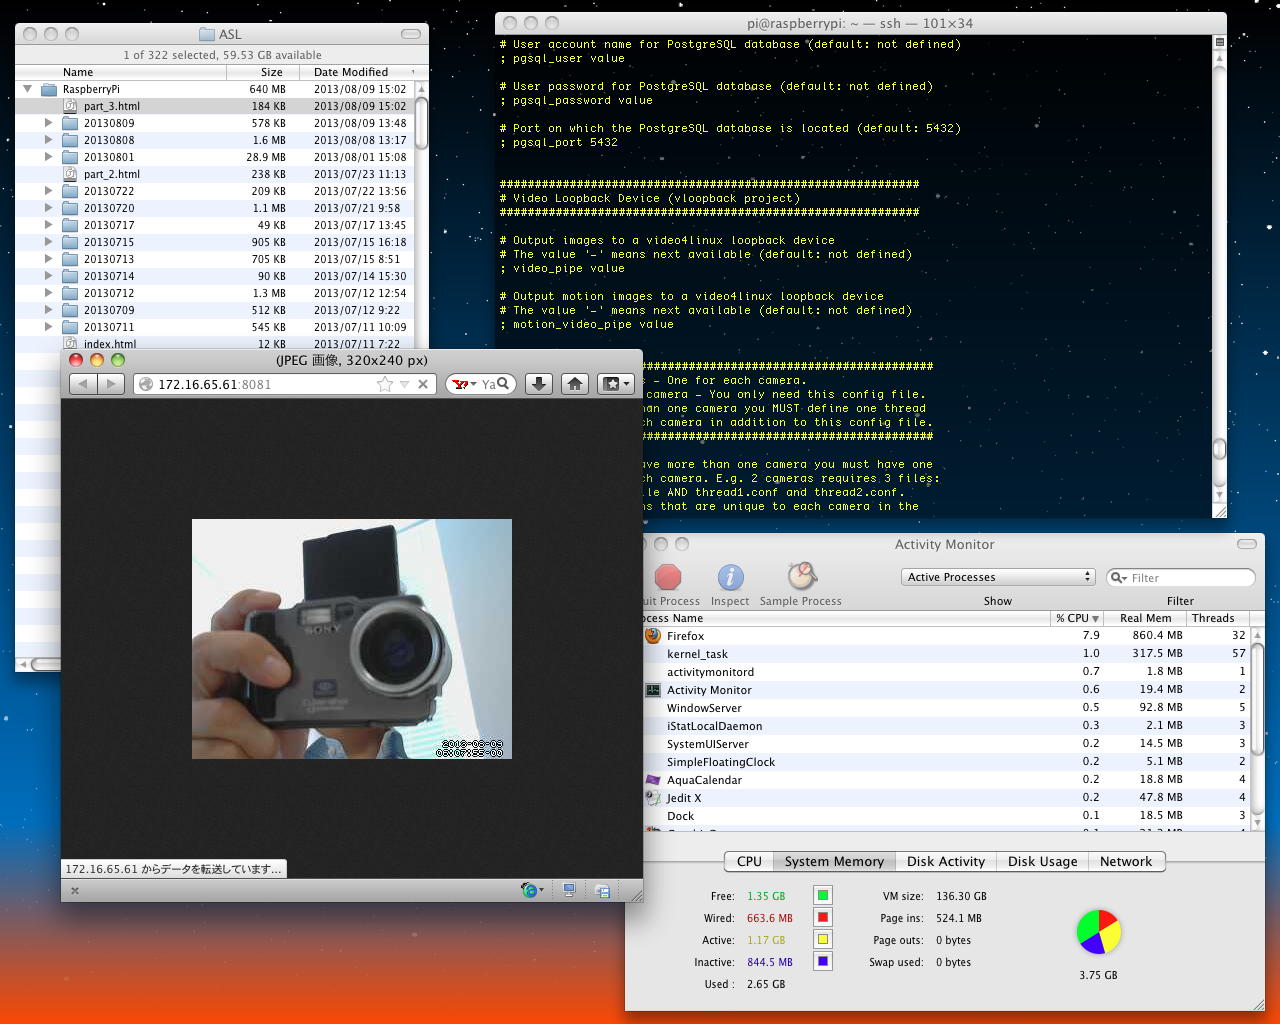The height and width of the screenshot is (1024, 1280).
Task: Expand the 20130808 folder in Finder
Action: click(x=48, y=140)
